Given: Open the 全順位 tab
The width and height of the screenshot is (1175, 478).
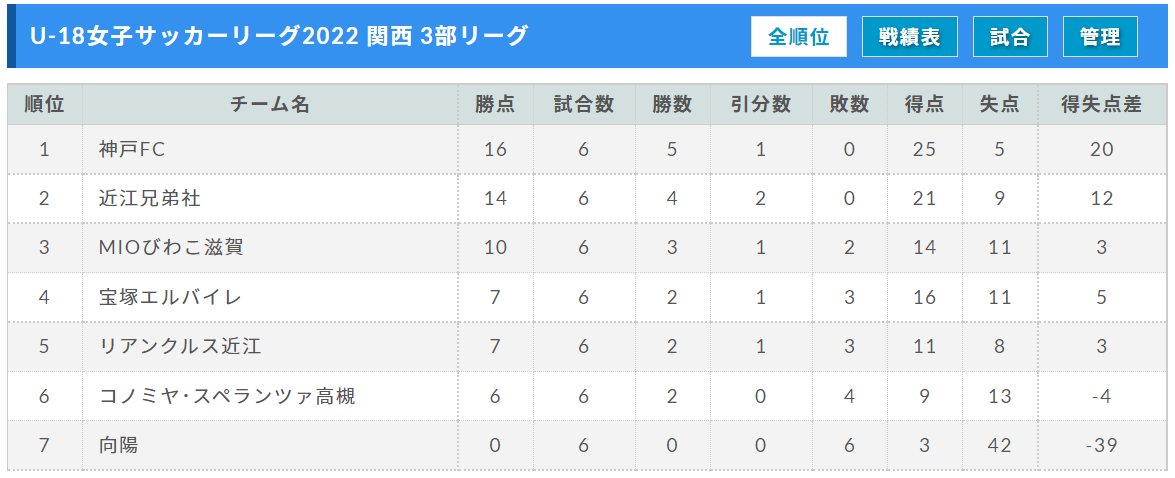Looking at the screenshot, I should (799, 37).
